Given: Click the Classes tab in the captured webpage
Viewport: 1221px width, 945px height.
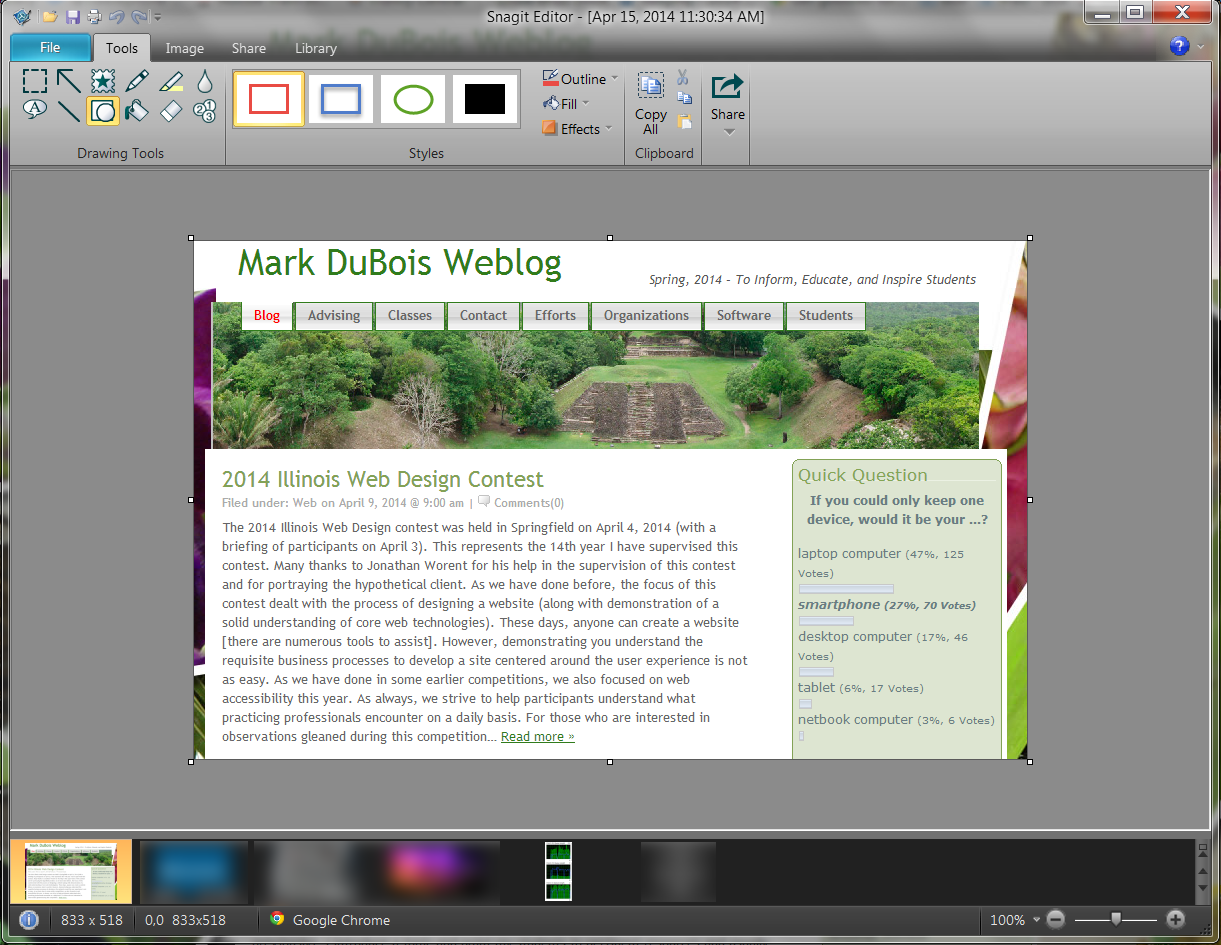Looking at the screenshot, I should click(x=410, y=316).
